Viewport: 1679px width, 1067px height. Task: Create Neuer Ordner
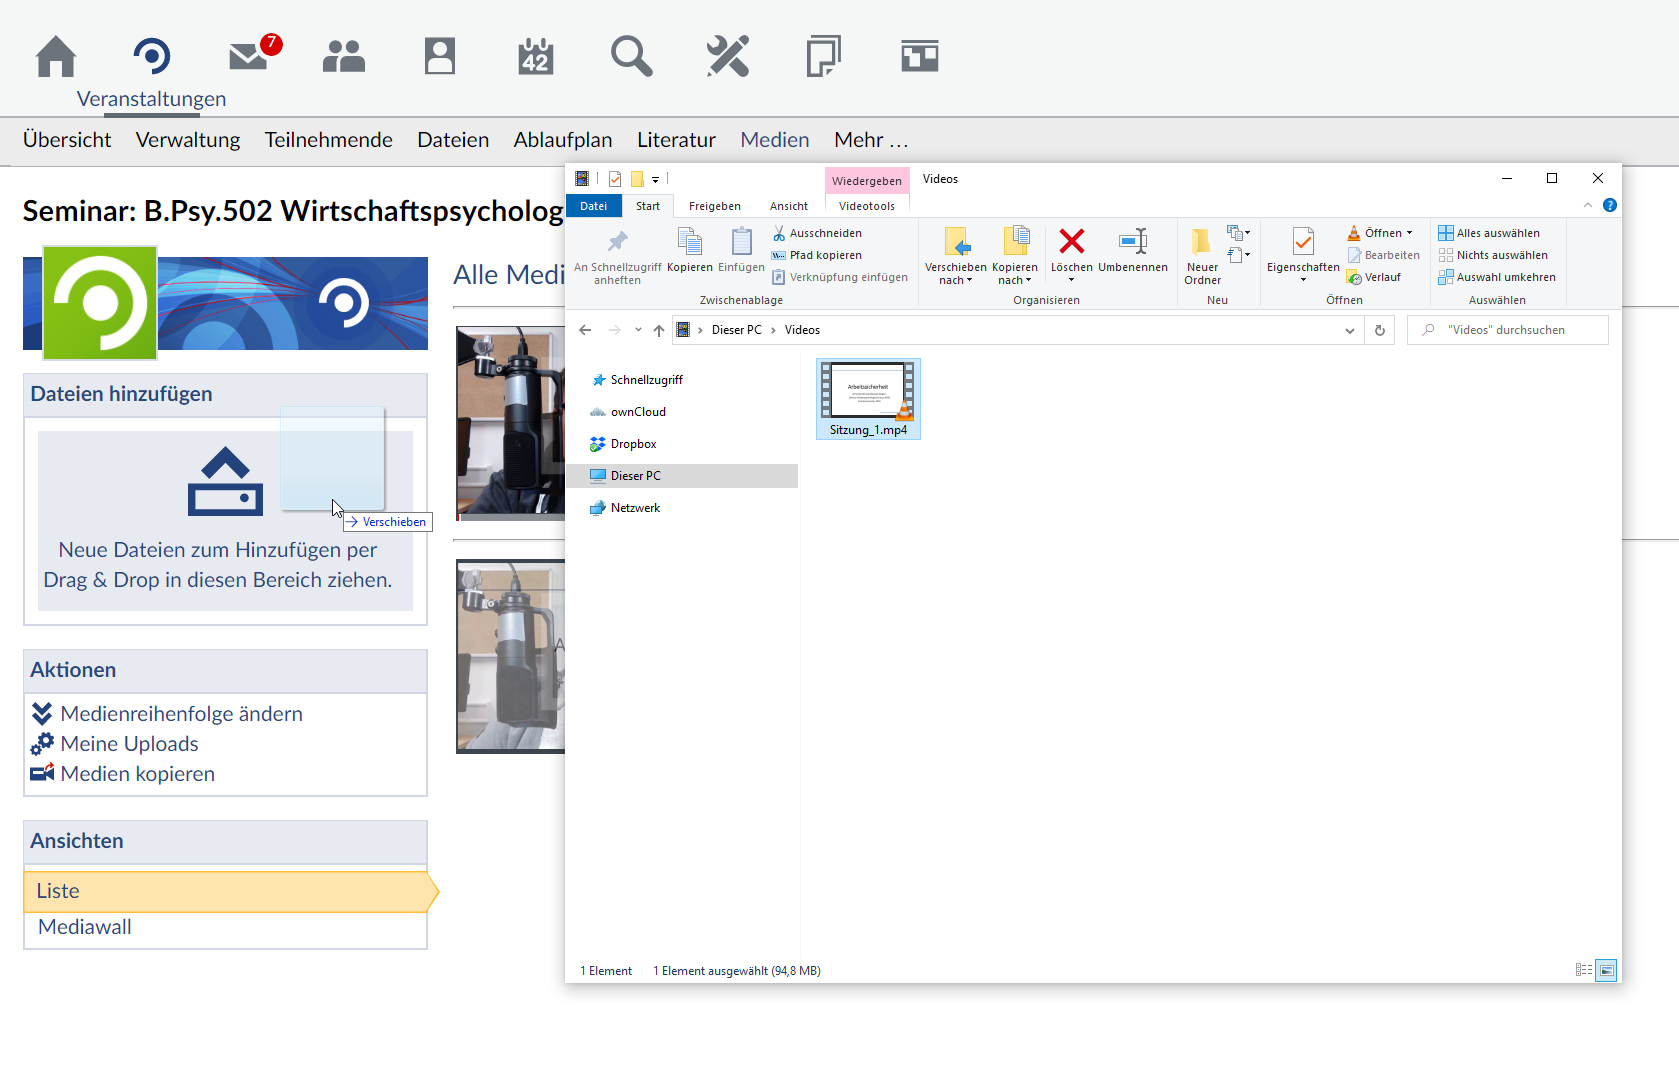click(x=1202, y=256)
